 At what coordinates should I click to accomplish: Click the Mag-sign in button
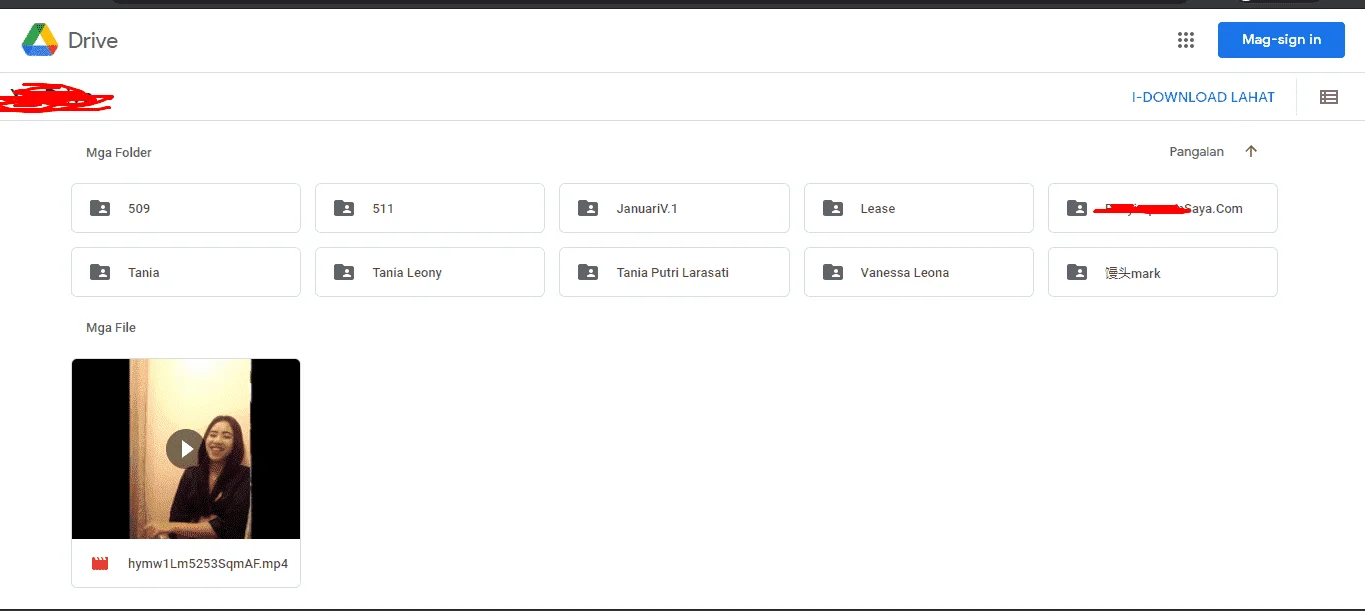click(x=1281, y=40)
